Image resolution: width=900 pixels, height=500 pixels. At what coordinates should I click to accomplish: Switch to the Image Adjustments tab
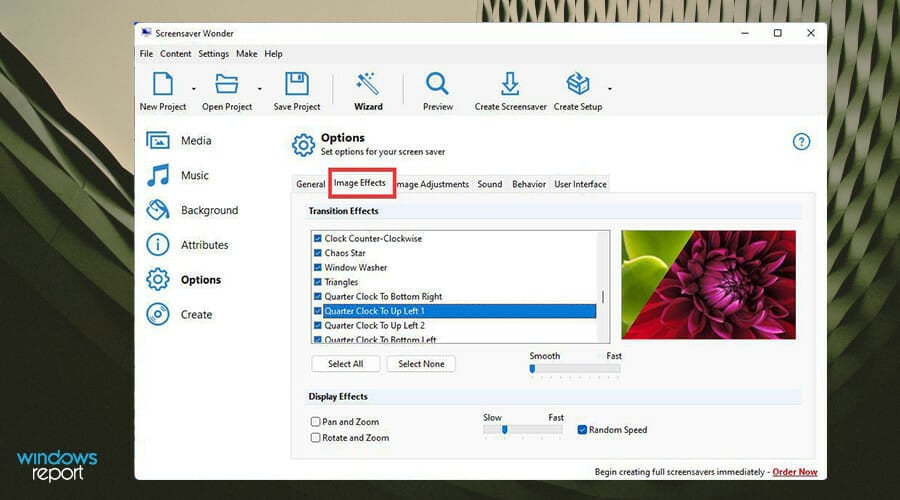(x=433, y=184)
